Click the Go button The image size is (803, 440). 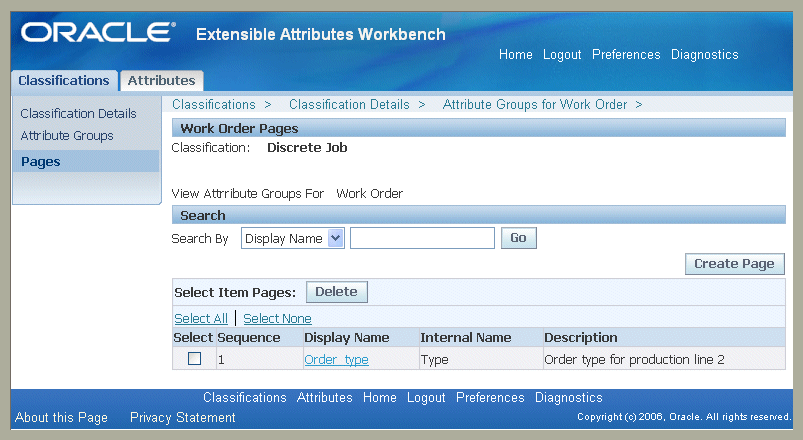point(518,238)
